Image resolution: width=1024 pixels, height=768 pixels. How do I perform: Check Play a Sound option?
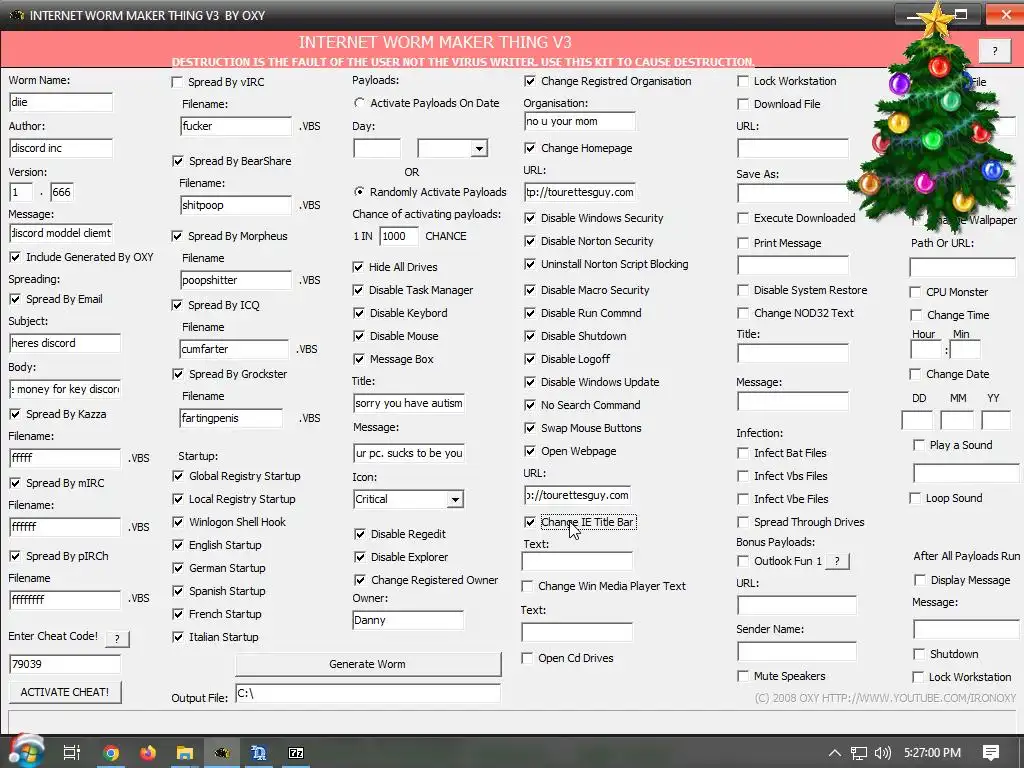919,445
